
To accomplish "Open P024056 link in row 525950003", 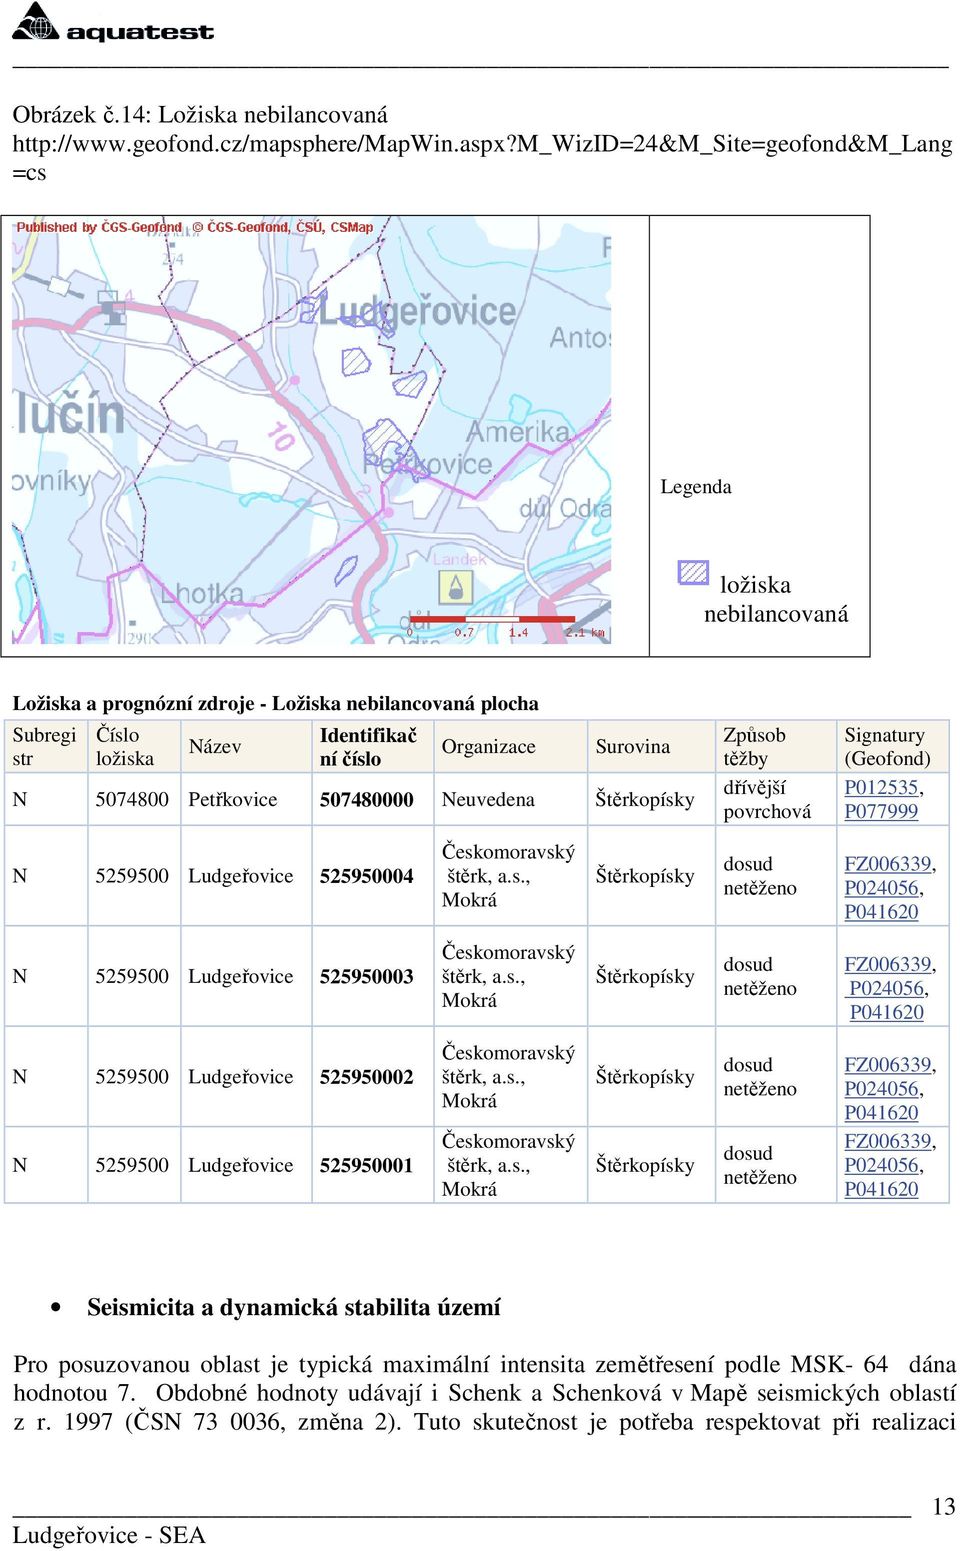I will (886, 988).
